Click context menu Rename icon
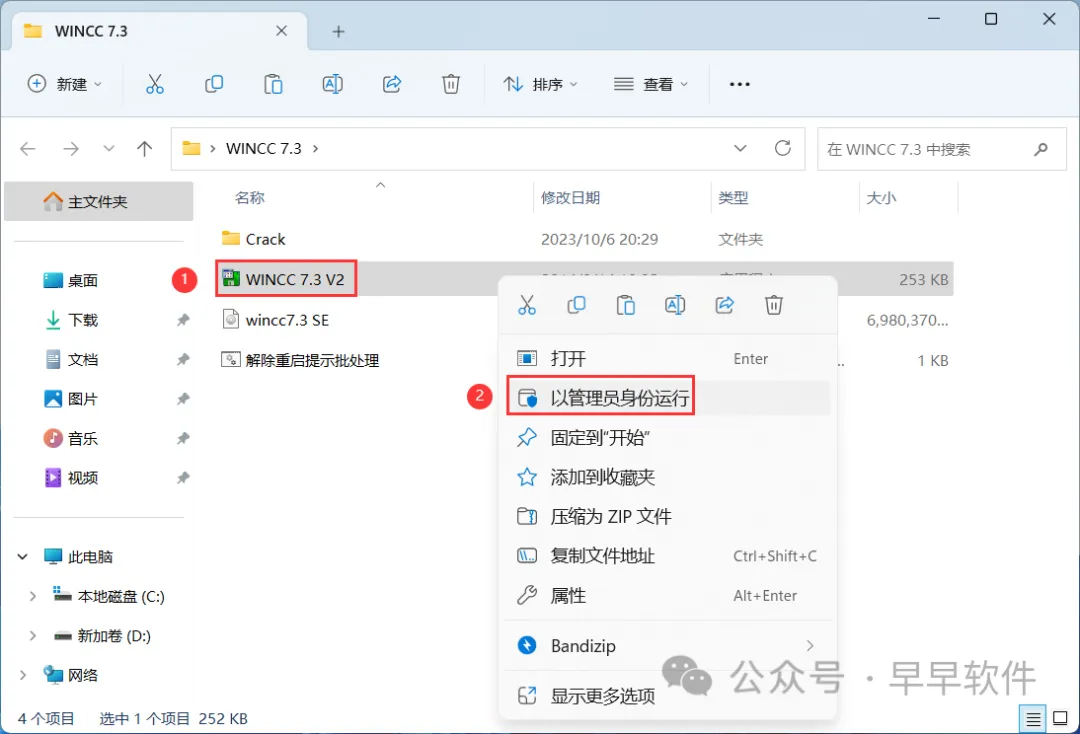The image size is (1080, 734). [675, 305]
